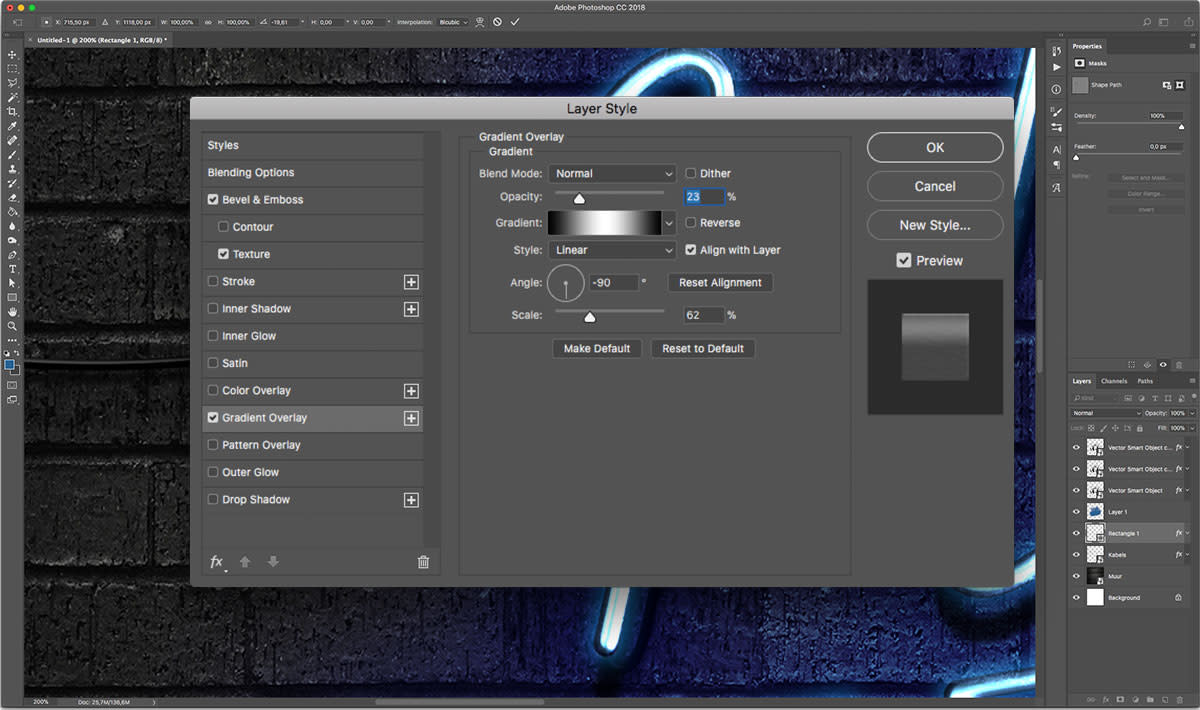Screen dimensions: 1200x710
Task: Enable the Inner Glow checkbox
Action: tap(213, 336)
